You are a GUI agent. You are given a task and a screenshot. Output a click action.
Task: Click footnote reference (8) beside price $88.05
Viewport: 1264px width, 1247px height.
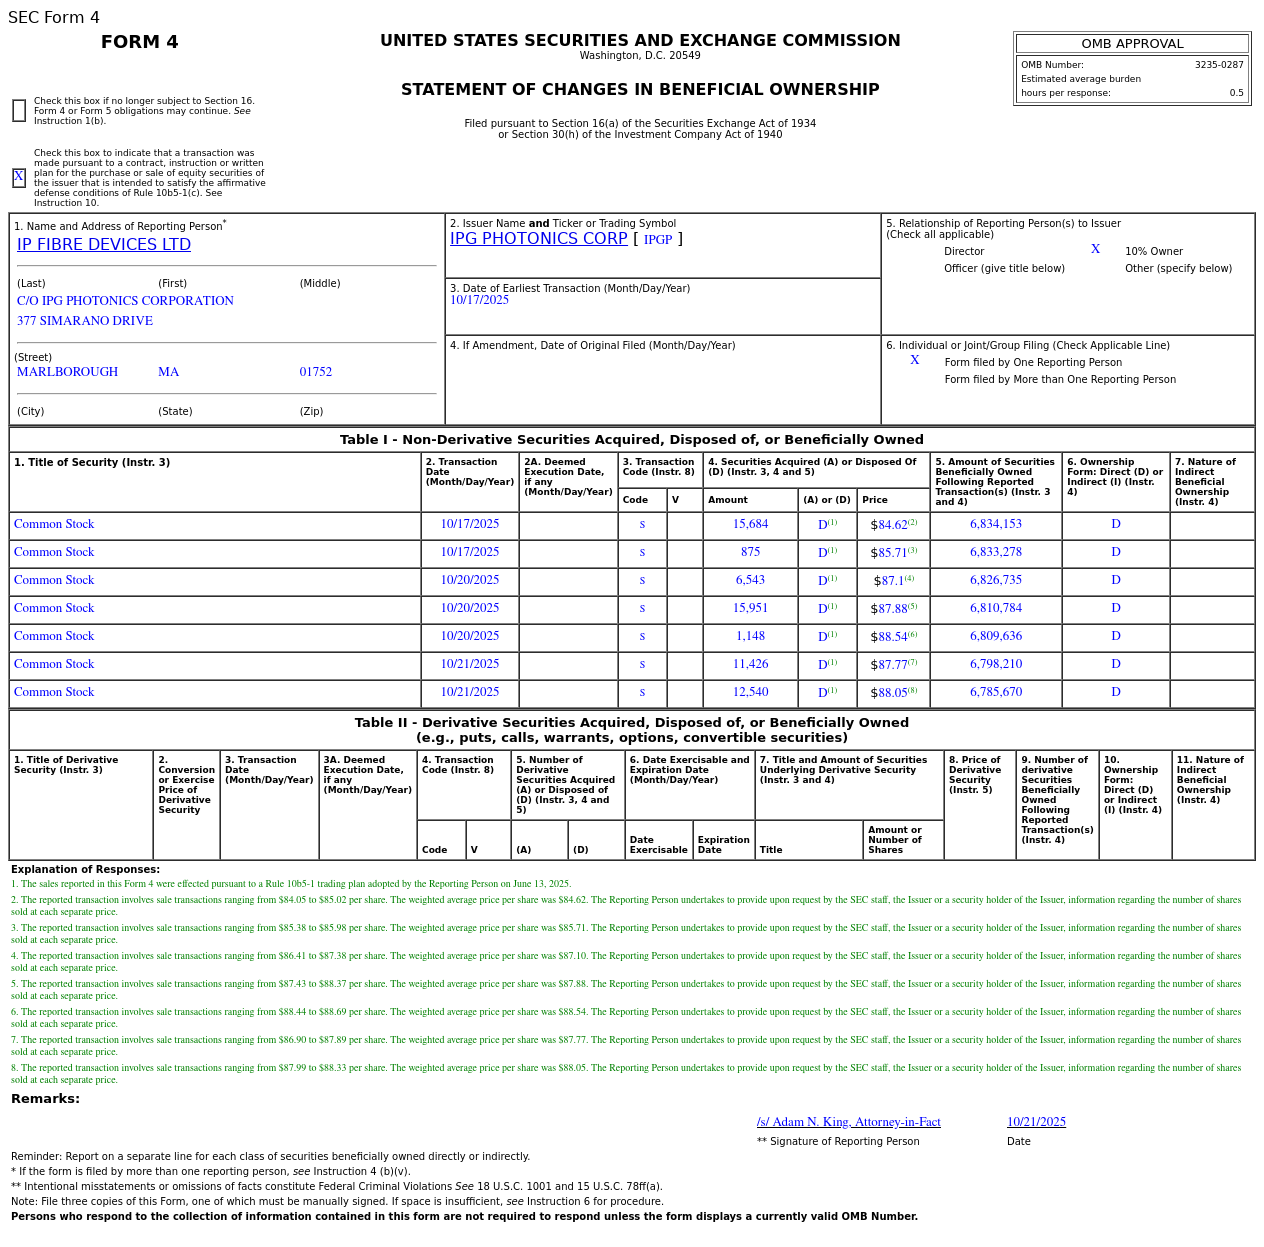point(912,690)
